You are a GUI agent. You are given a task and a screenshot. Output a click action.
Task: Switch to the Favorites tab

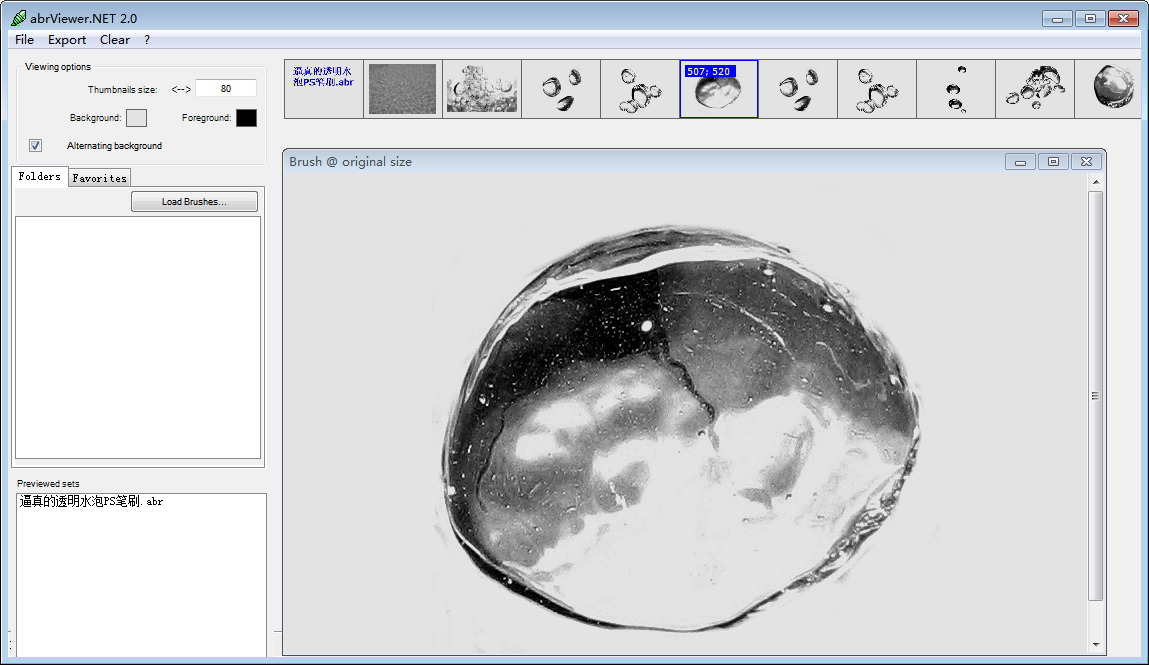[x=100, y=178]
